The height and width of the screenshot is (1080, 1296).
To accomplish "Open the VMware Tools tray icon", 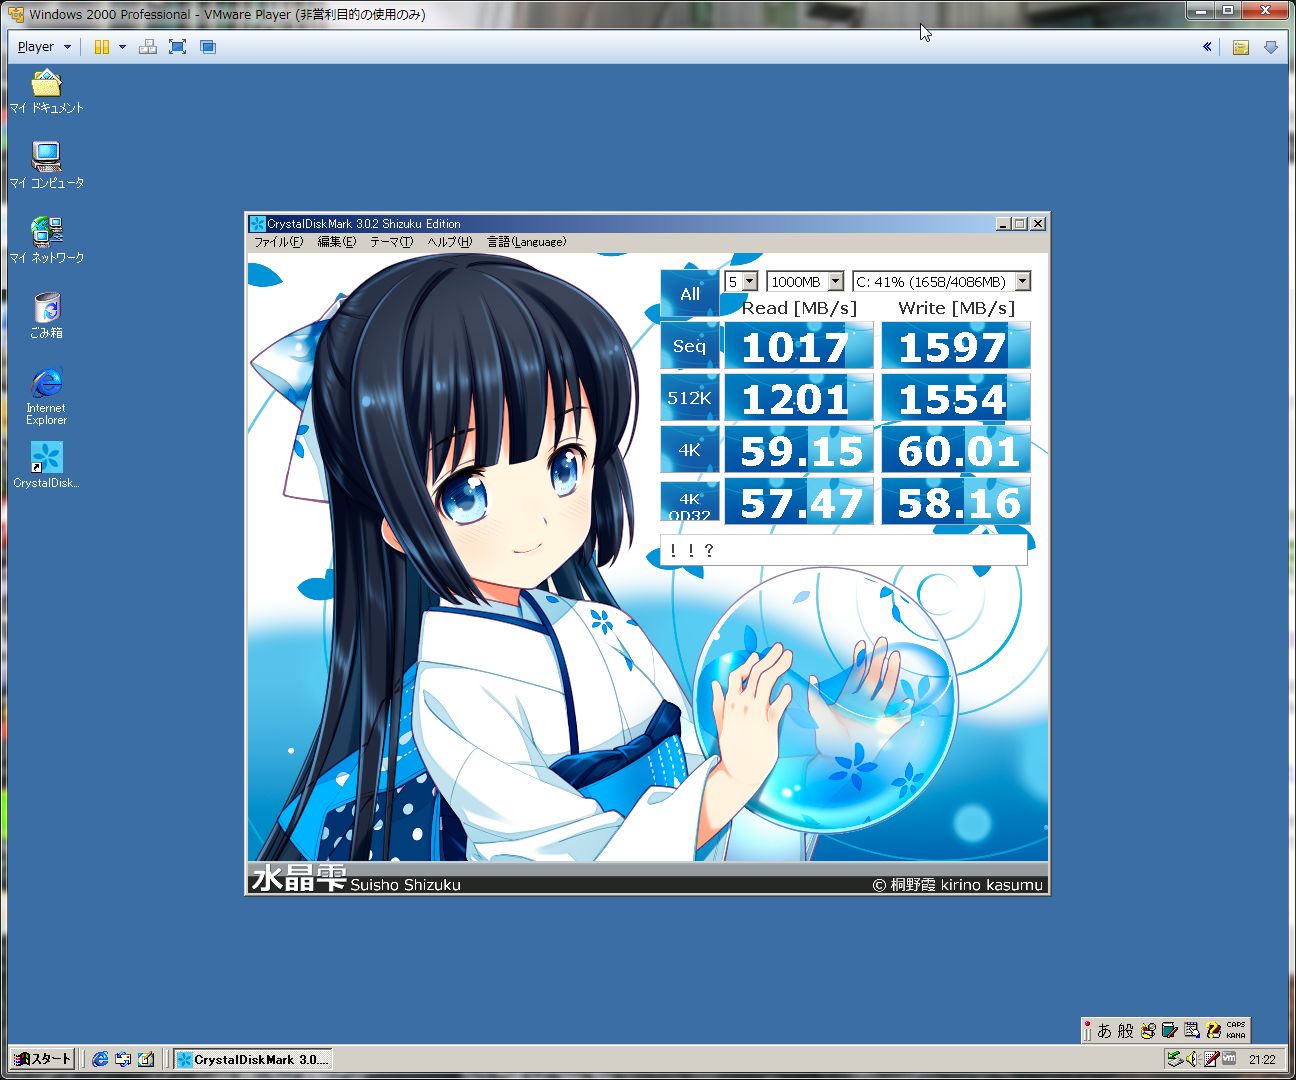I will pyautogui.click(x=1228, y=1059).
